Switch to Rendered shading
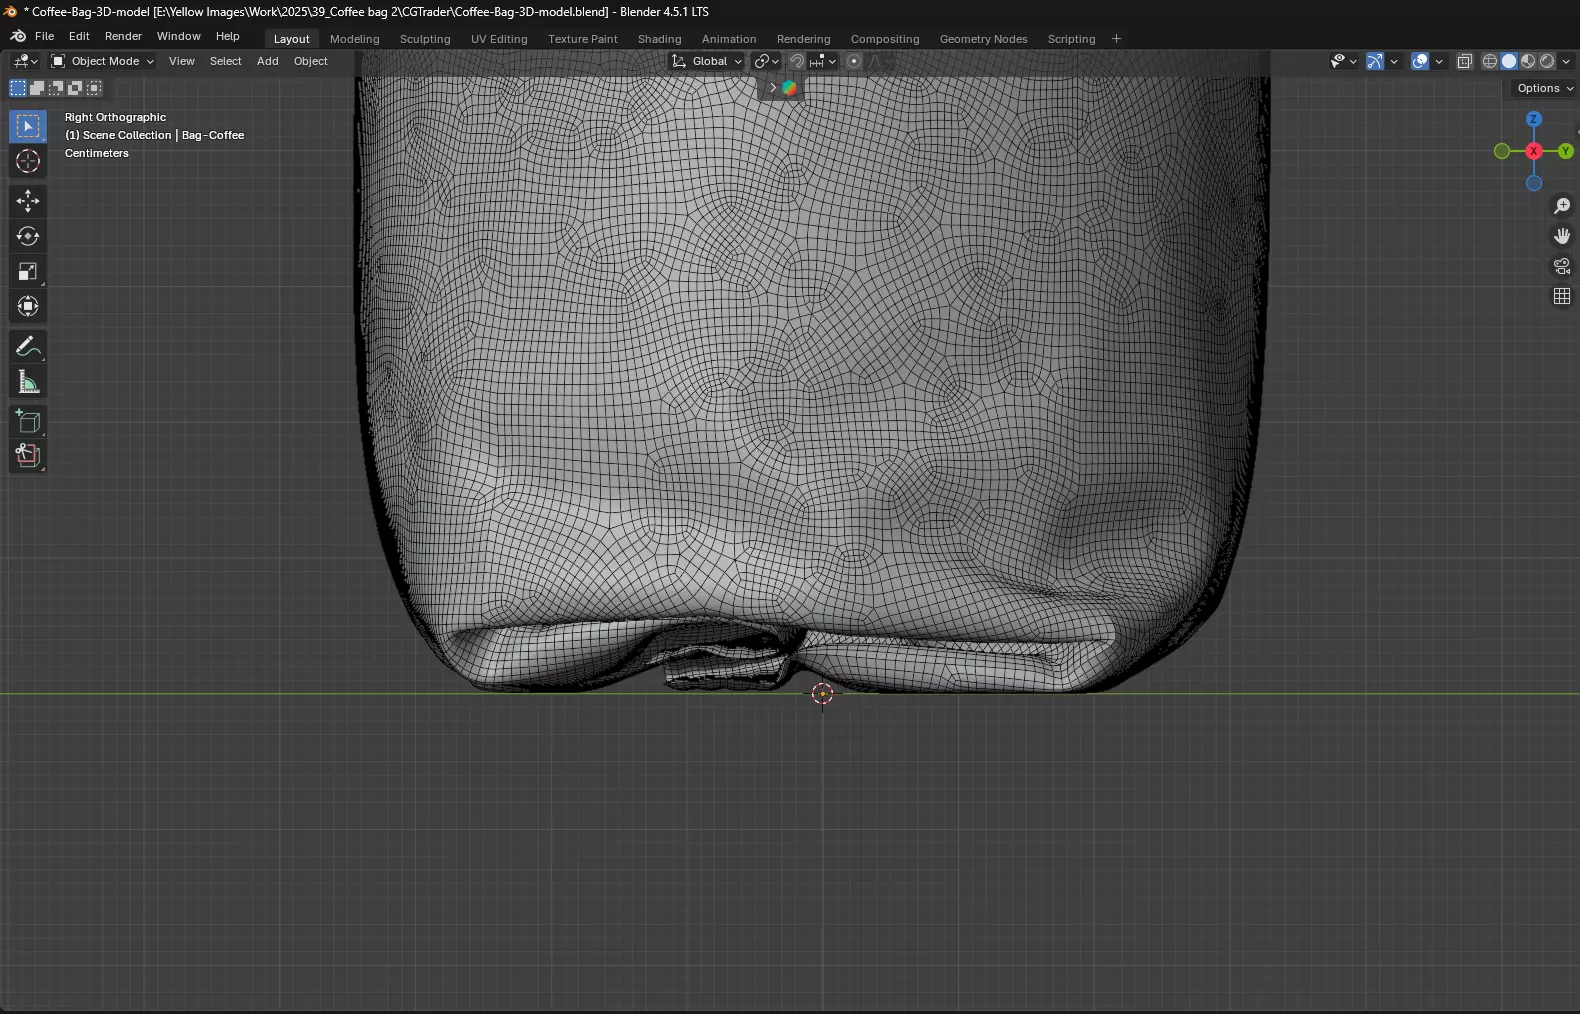Image resolution: width=1580 pixels, height=1014 pixels. (x=1547, y=61)
